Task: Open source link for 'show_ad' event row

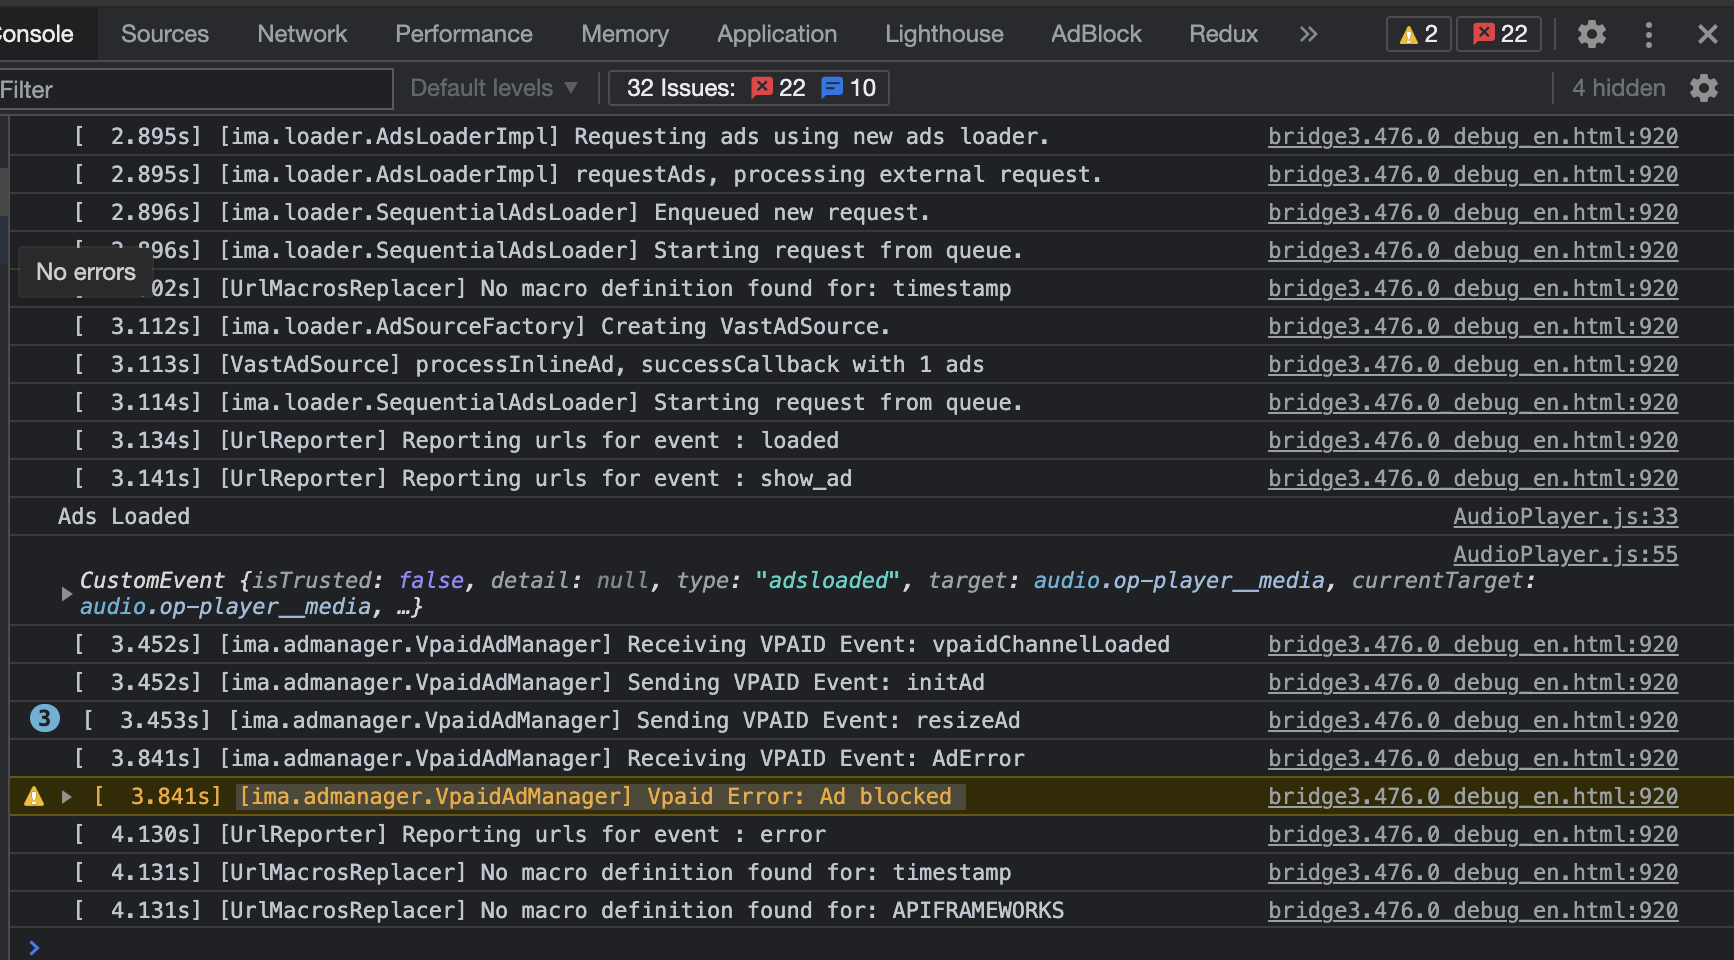Action: [1473, 478]
